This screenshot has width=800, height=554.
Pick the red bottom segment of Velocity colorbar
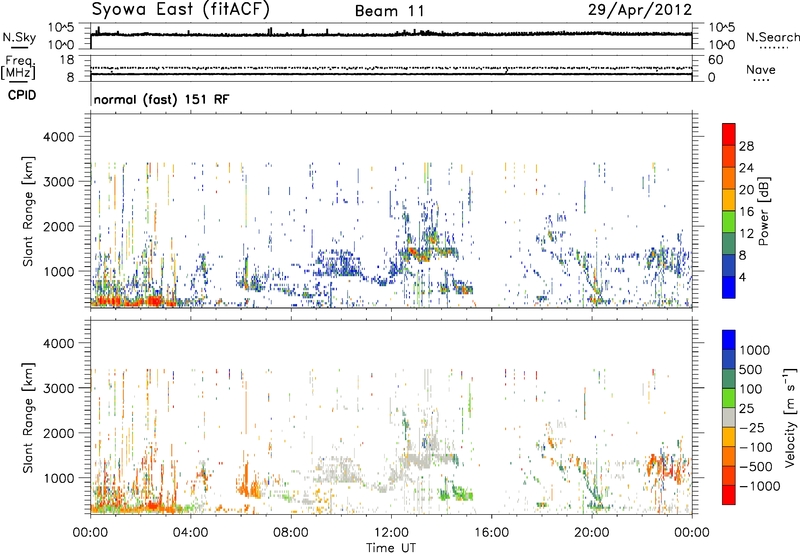coord(729,494)
